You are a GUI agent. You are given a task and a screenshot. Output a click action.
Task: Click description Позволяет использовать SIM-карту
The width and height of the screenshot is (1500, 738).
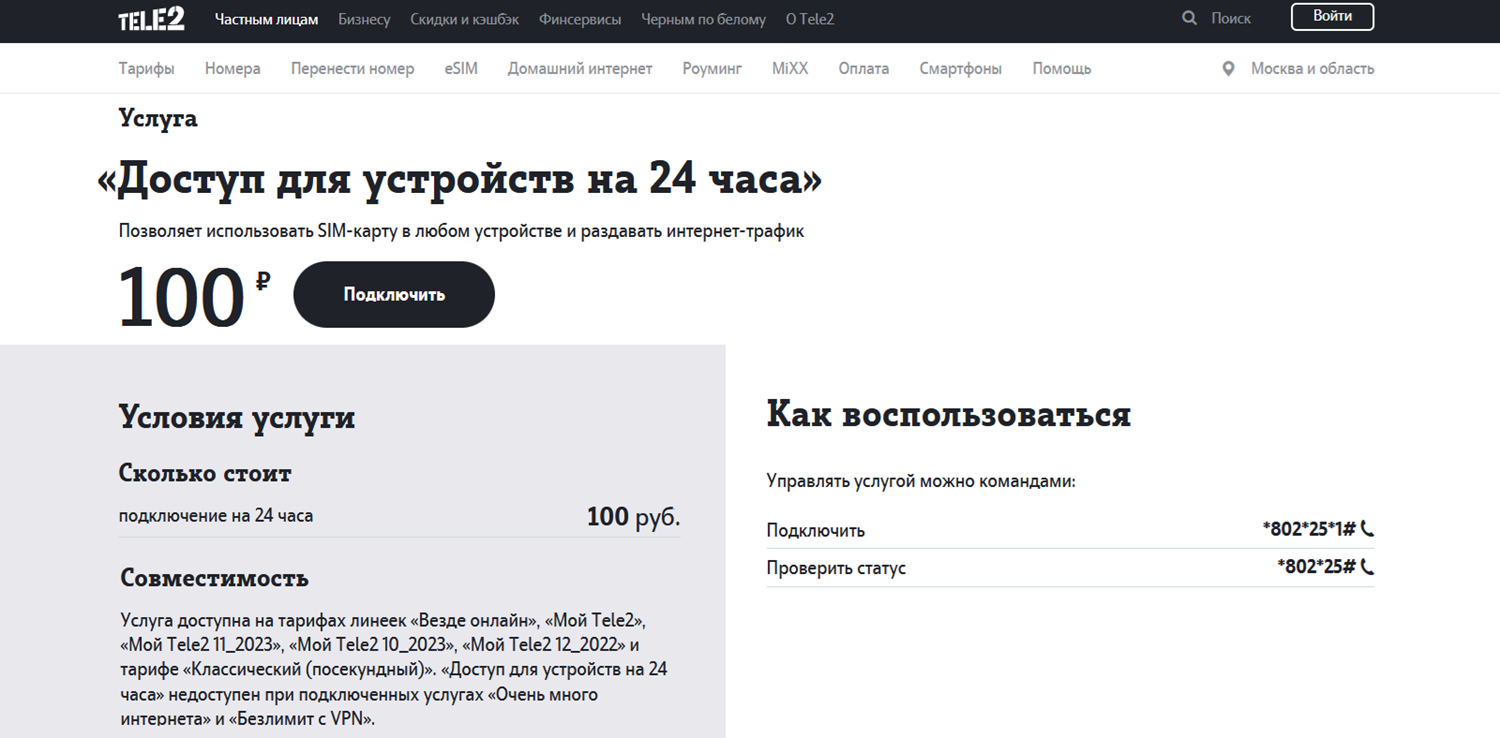[461, 231]
